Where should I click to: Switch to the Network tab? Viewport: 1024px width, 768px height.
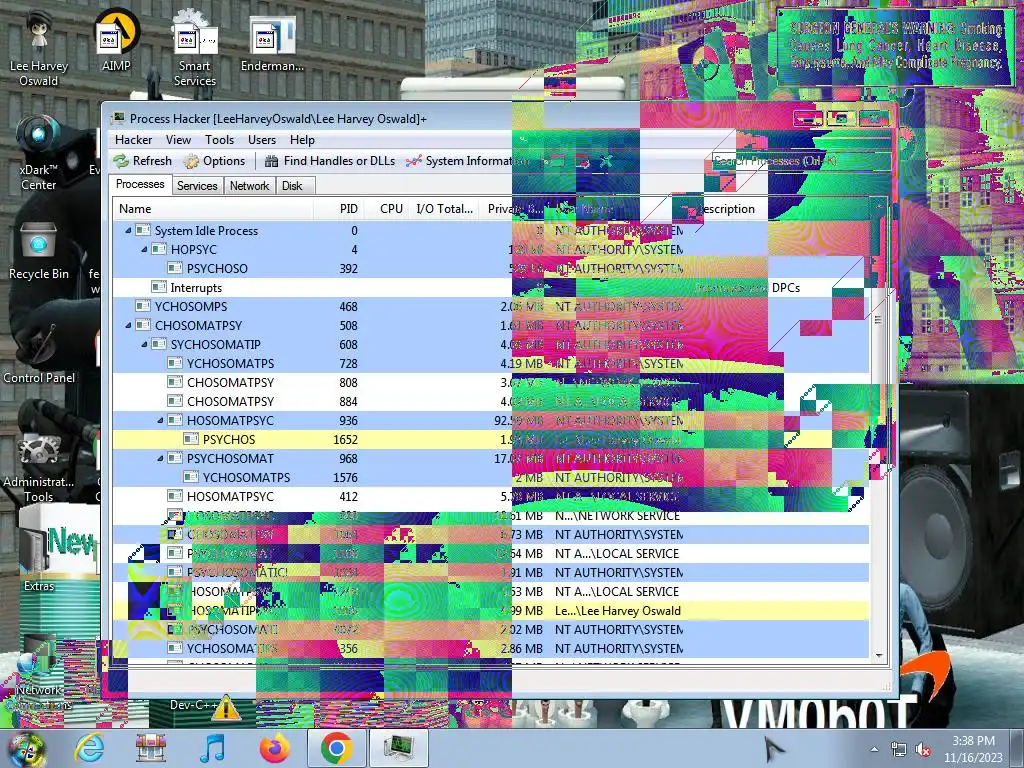[249, 186]
